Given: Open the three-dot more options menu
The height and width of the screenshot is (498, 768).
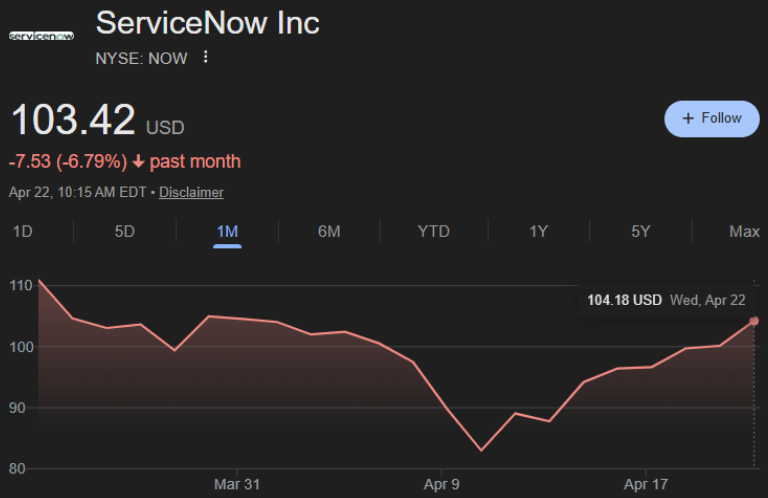Looking at the screenshot, I should click(206, 57).
